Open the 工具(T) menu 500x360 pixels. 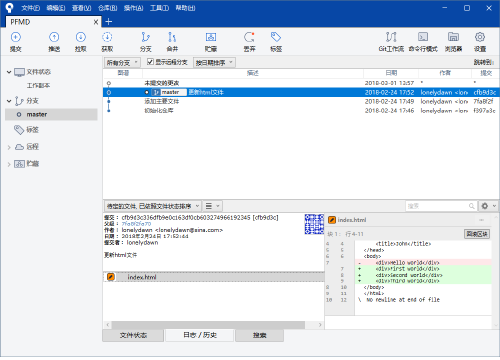(159, 8)
